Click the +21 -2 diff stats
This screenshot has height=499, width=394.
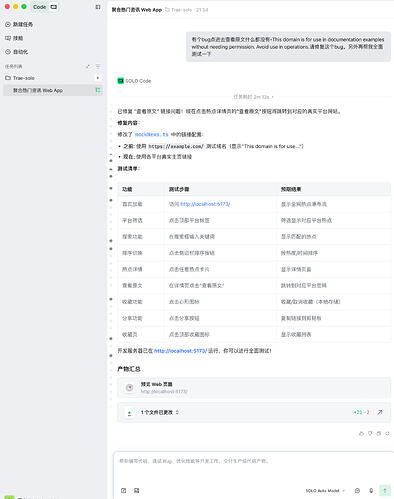361,412
